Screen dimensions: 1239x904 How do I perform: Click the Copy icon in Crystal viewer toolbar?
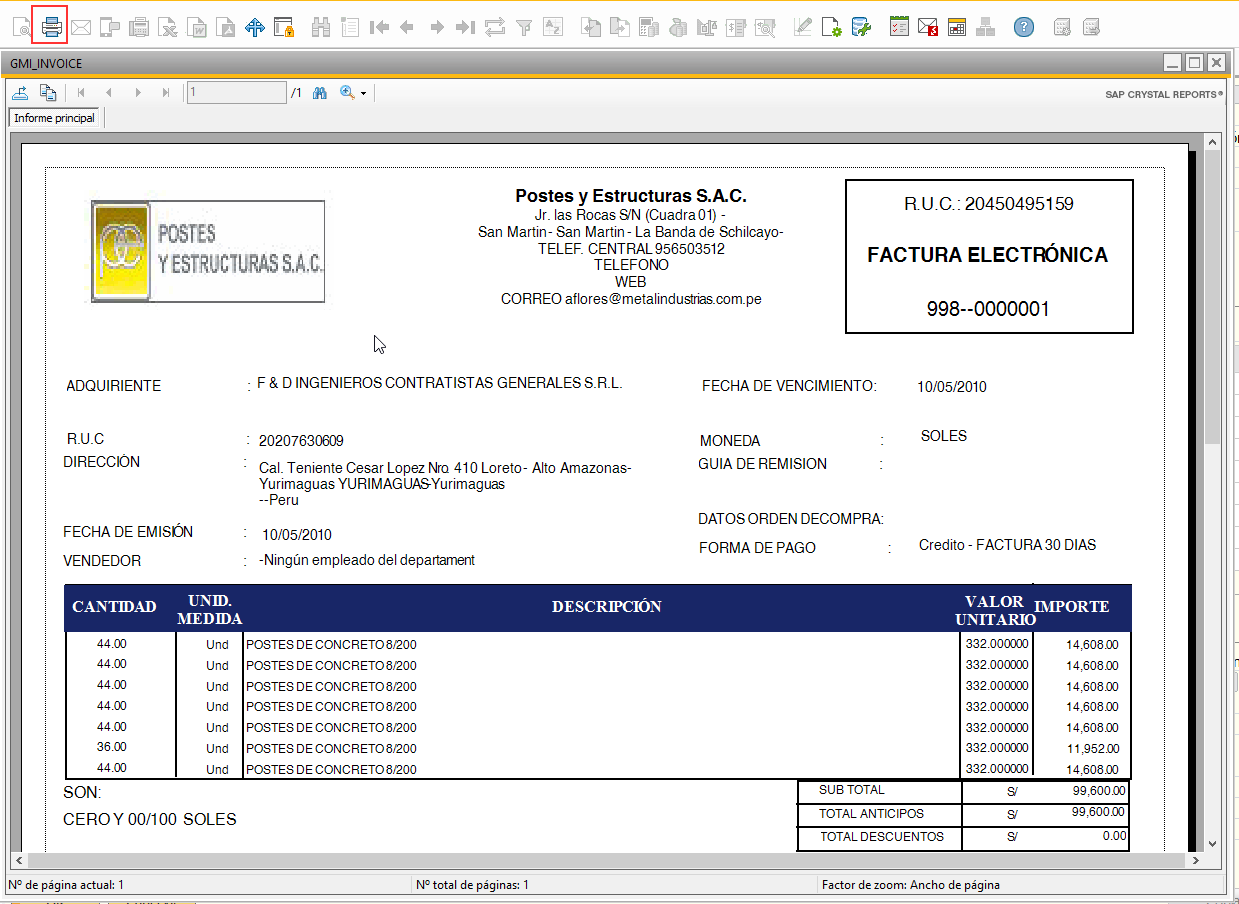point(48,93)
